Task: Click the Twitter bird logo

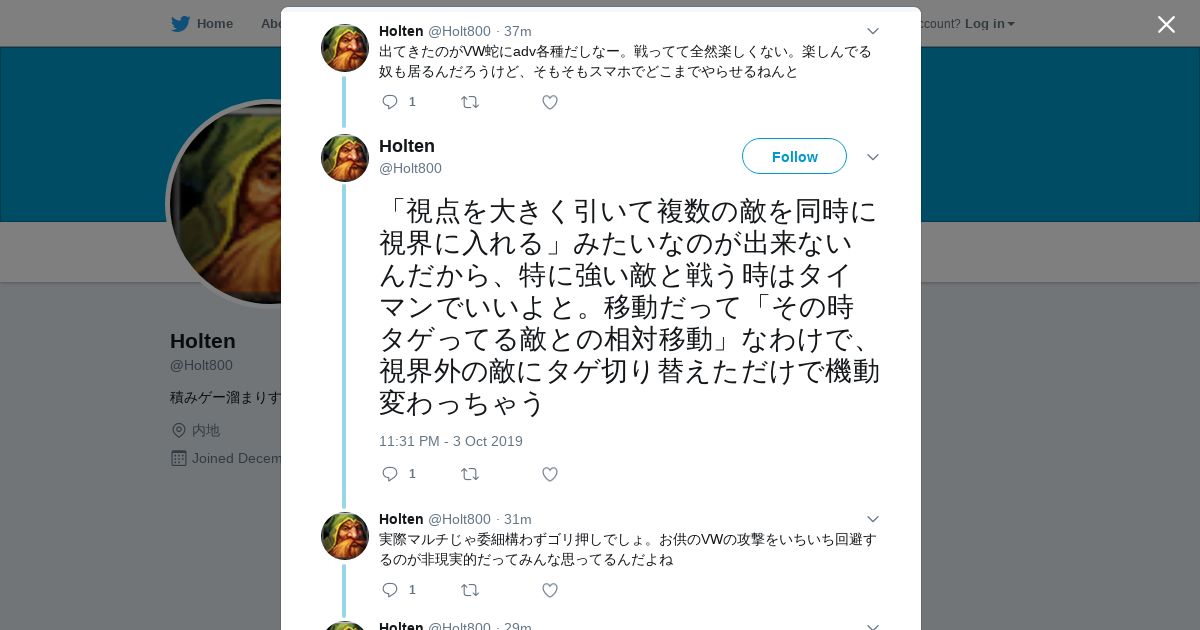Action: click(180, 23)
